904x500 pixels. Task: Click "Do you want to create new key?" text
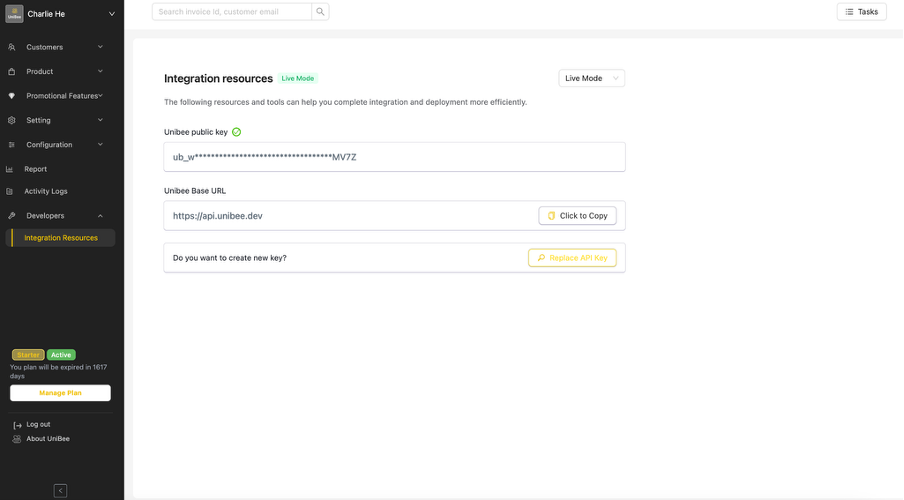click(229, 258)
